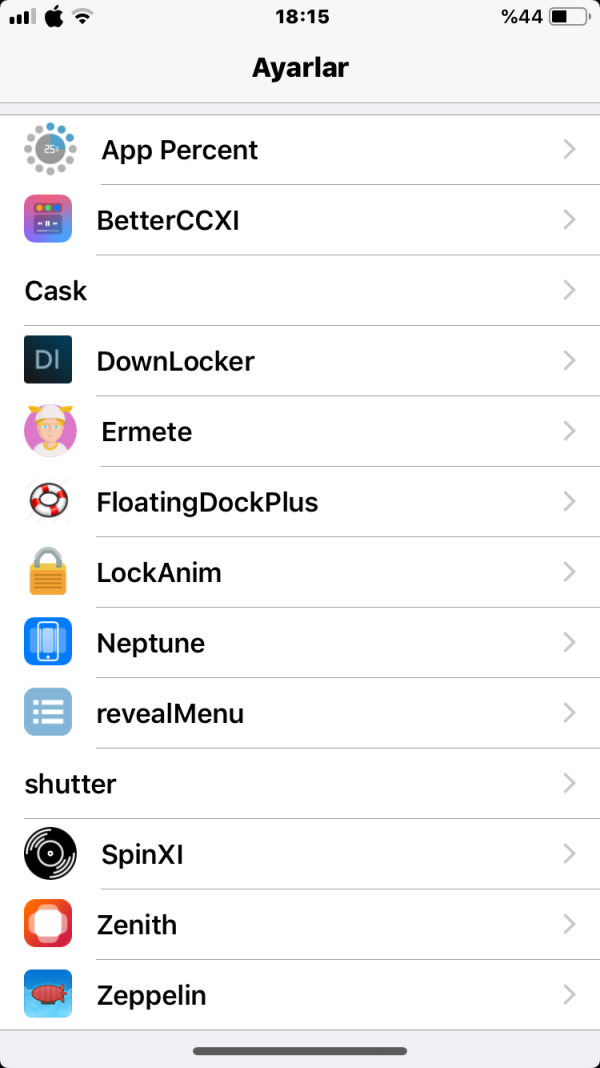Tap the LockAnim orange padlock icon
The width and height of the screenshot is (600, 1068).
48,572
